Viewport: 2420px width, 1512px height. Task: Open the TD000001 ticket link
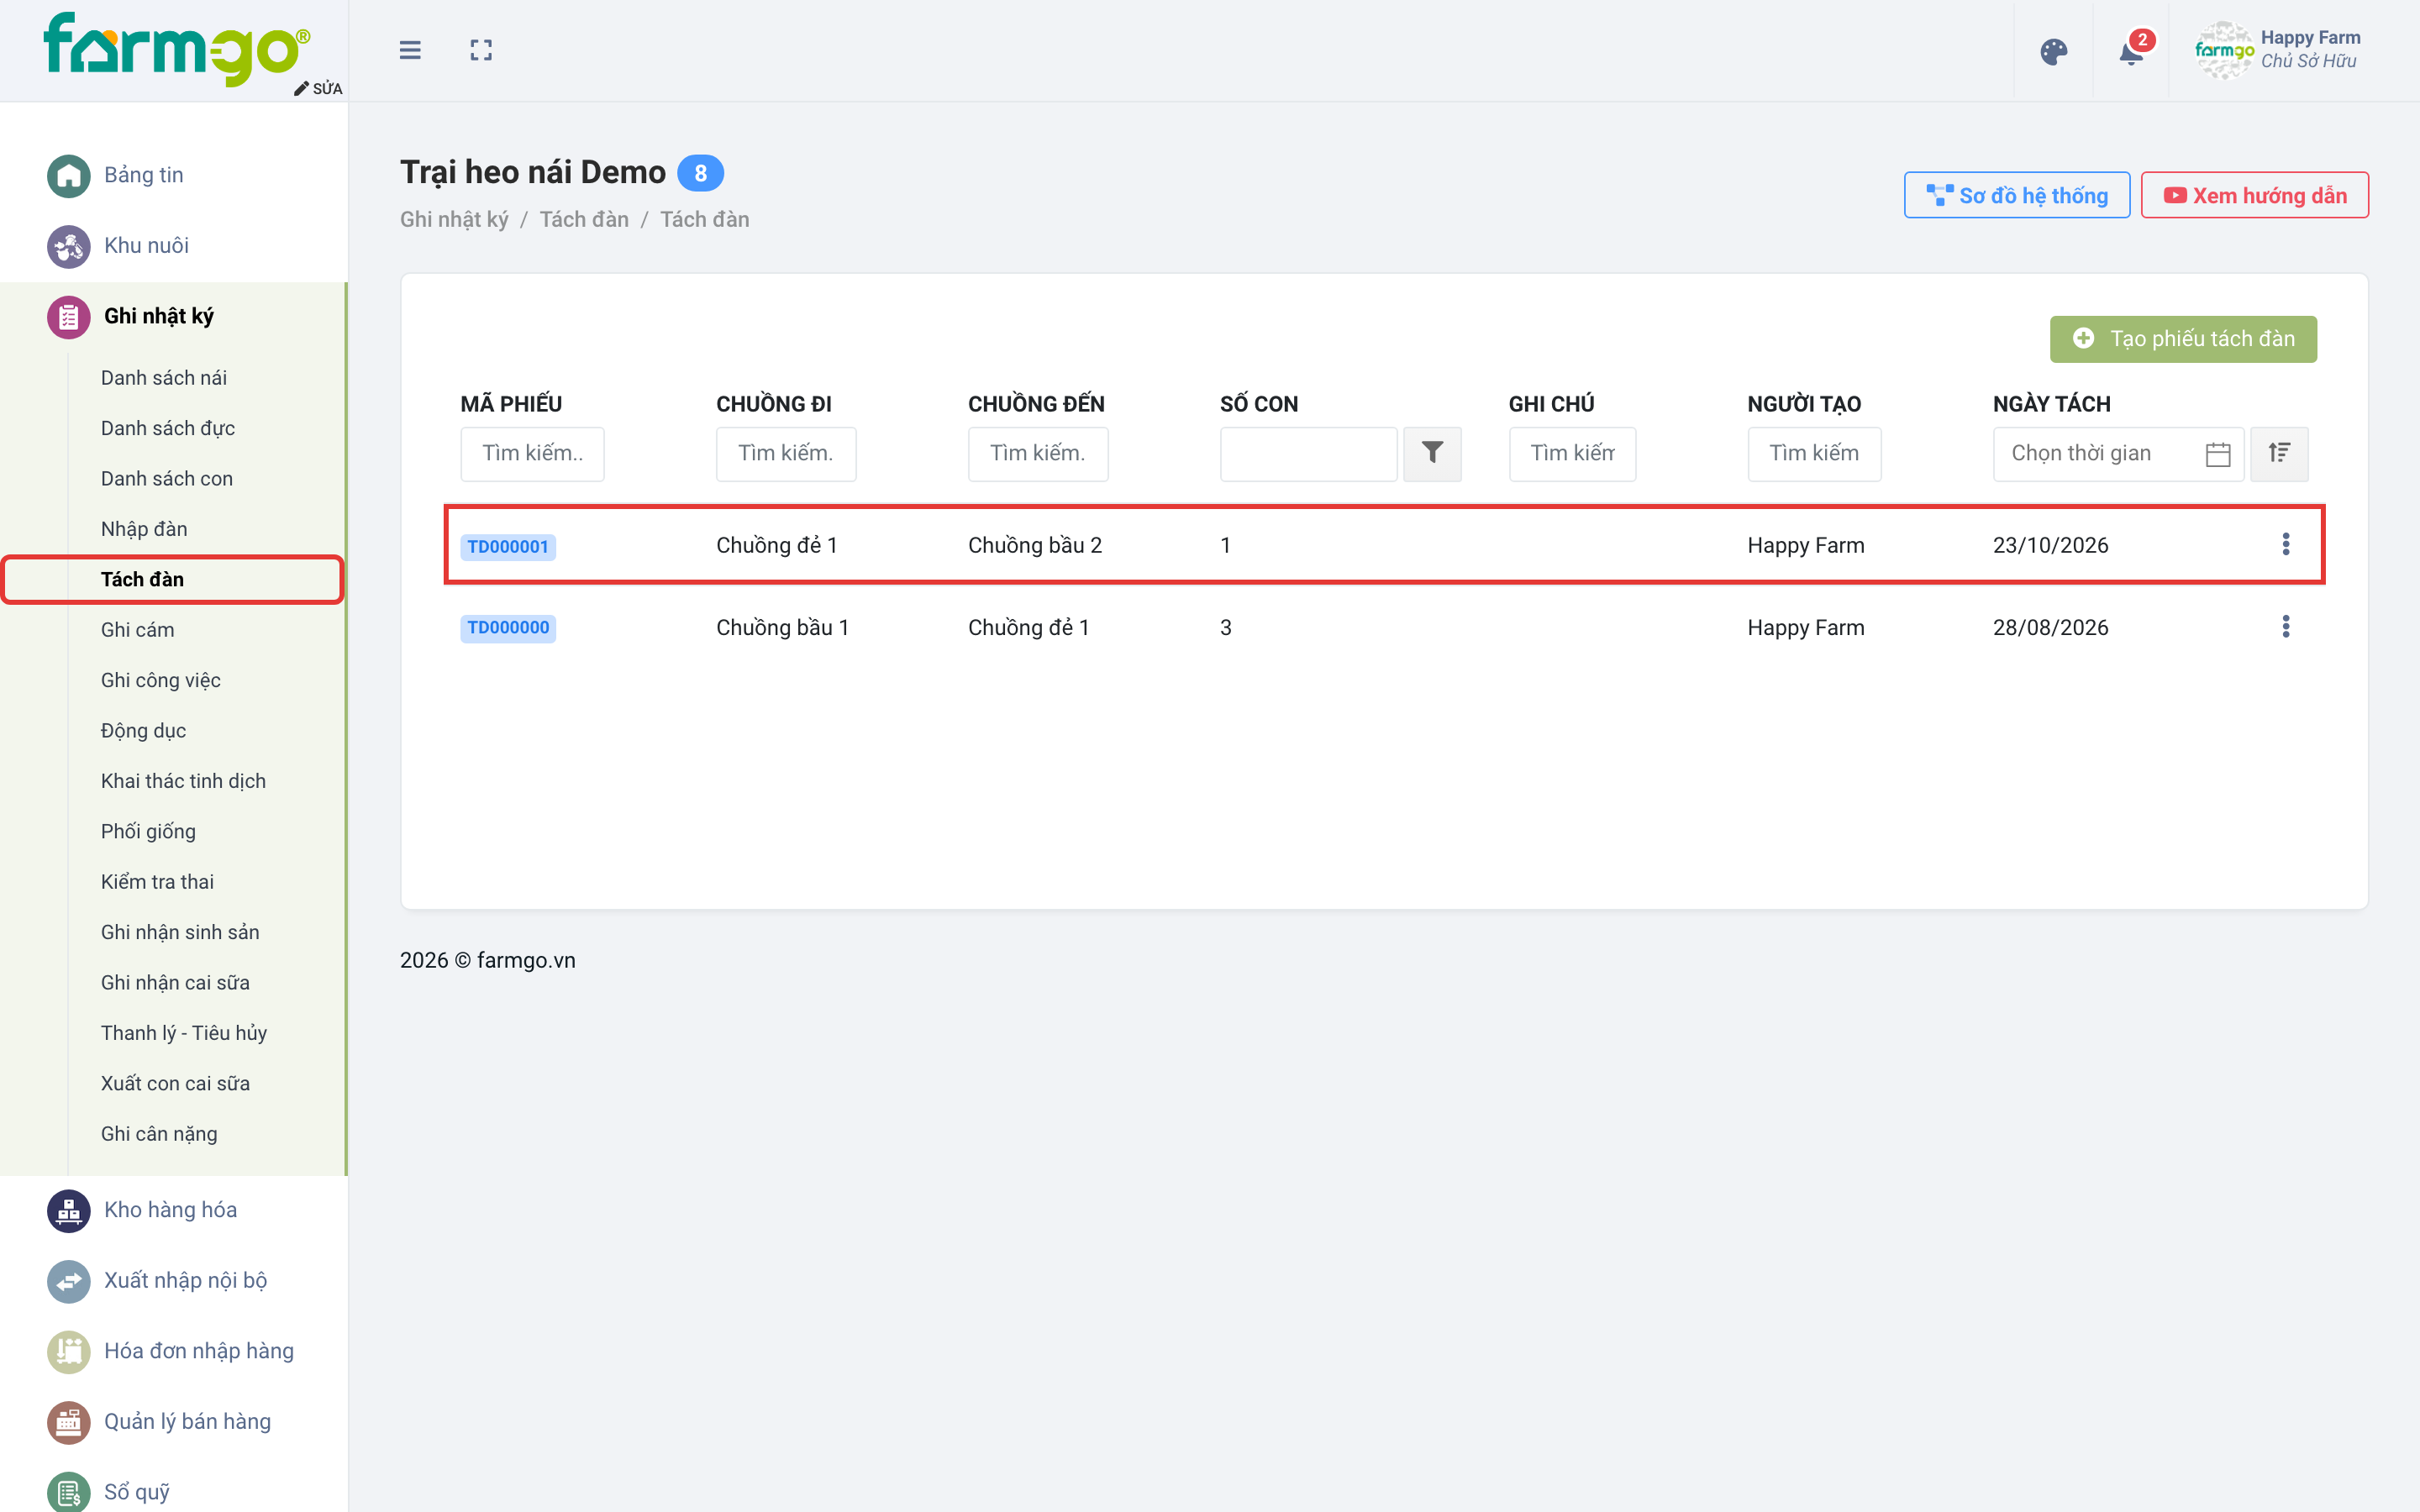508,547
